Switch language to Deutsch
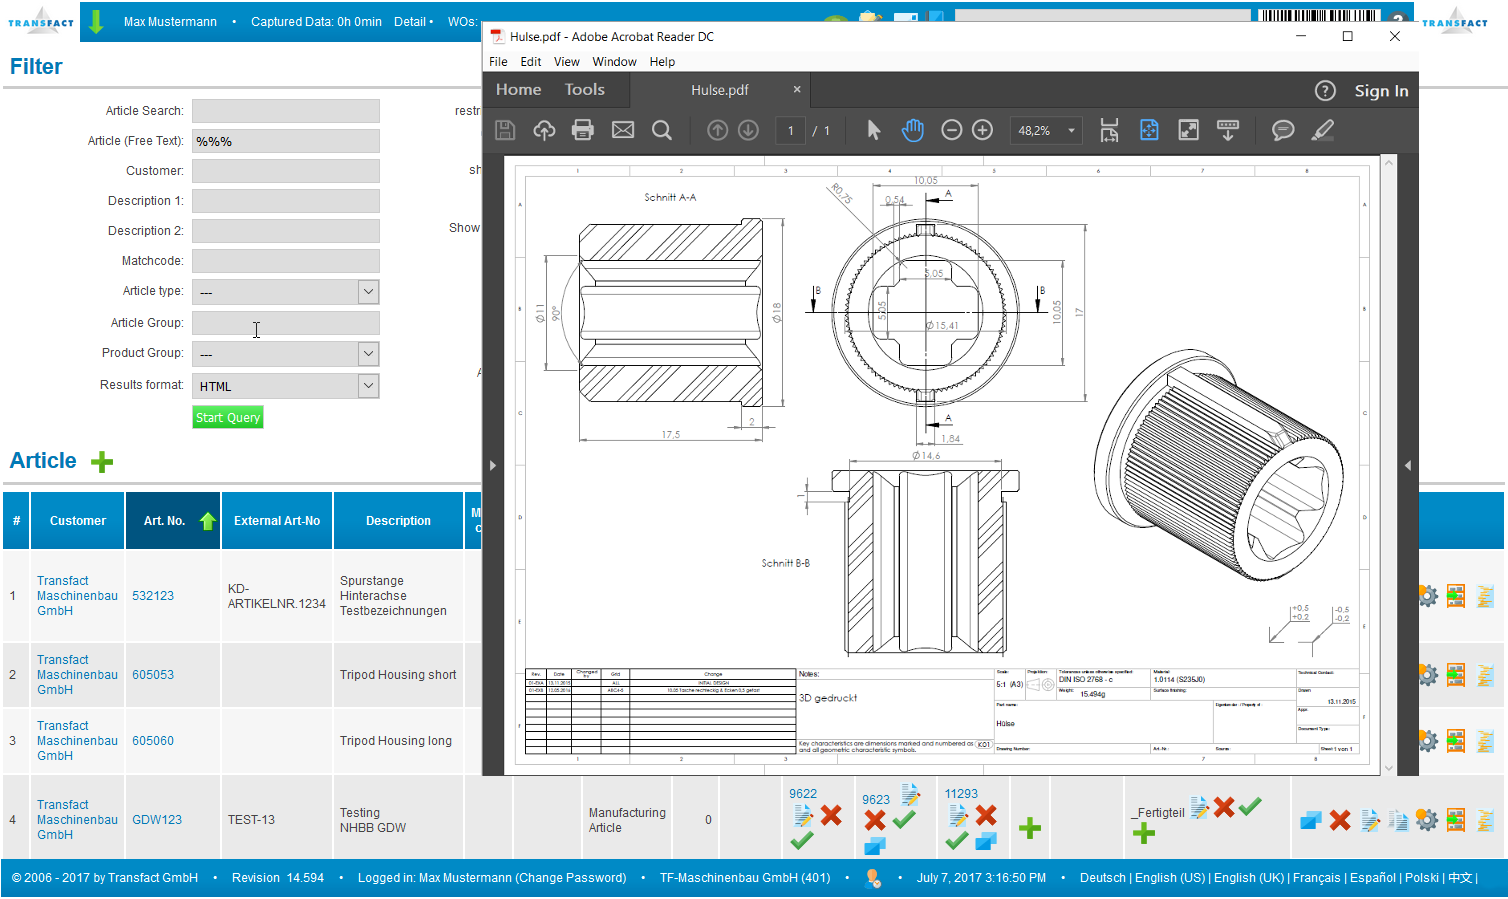 pyautogui.click(x=1102, y=878)
